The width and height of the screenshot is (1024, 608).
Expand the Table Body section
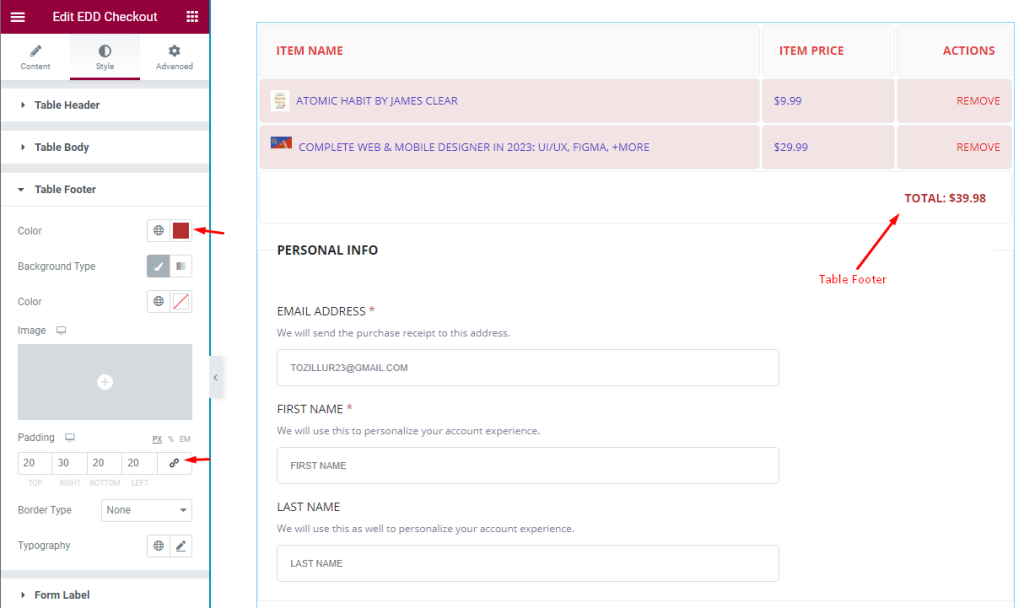(104, 148)
